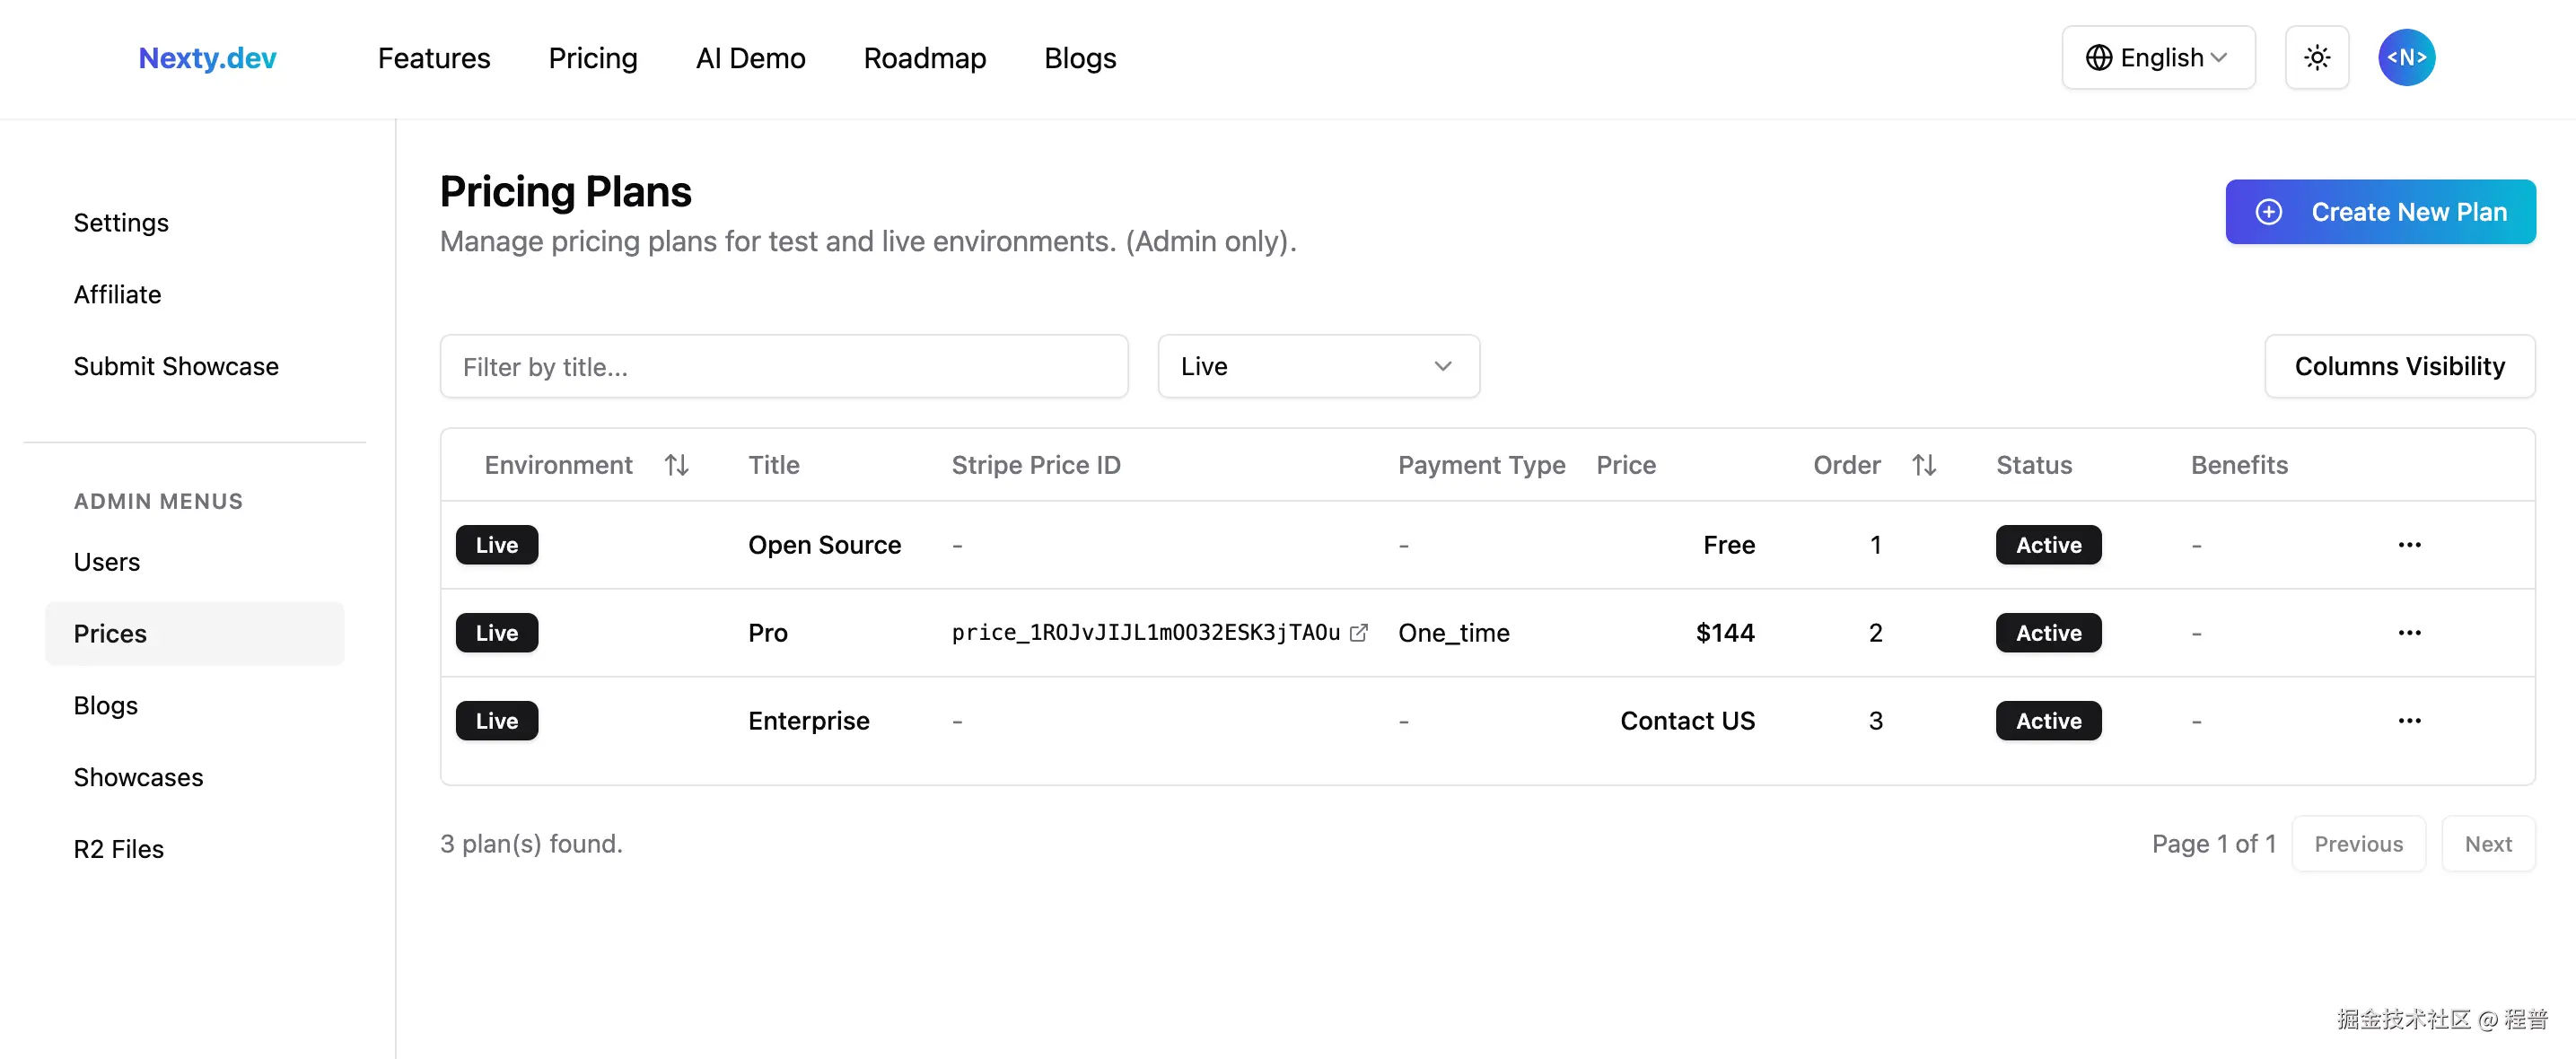This screenshot has height=1059, width=2576.
Task: Open the Pro plan's Stripe price external link
Action: [1360, 632]
